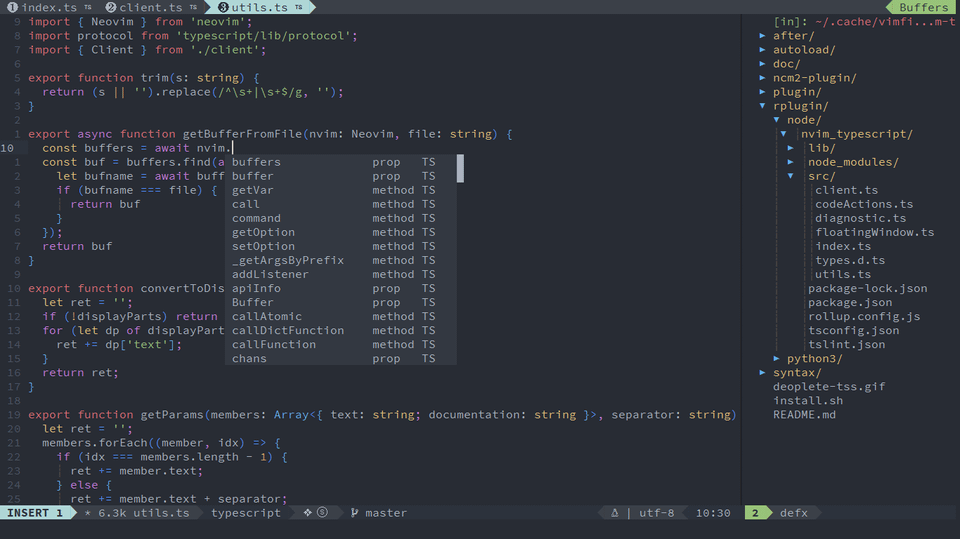Select the utils.ts buffer tab
Image resolution: width=960 pixels, height=539 pixels.
point(260,7)
